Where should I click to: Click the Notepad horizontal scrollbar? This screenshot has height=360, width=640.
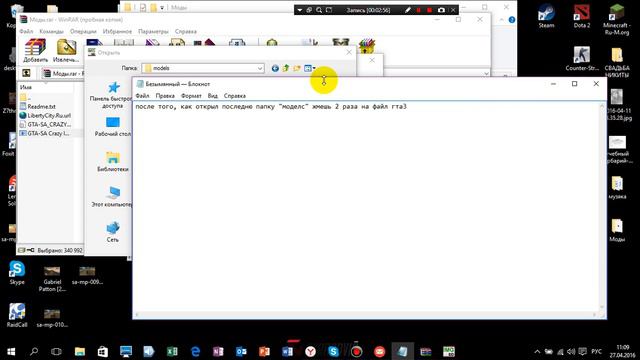(366, 315)
